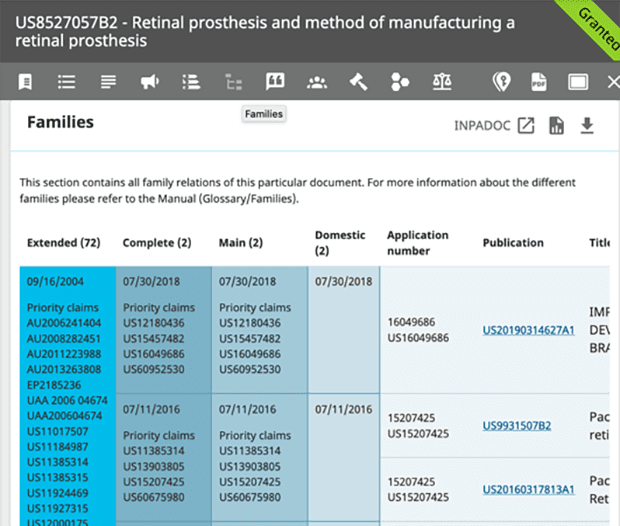Screen dimensions: 620x526
Task: Click the balance scales icon
Action: (x=441, y=82)
